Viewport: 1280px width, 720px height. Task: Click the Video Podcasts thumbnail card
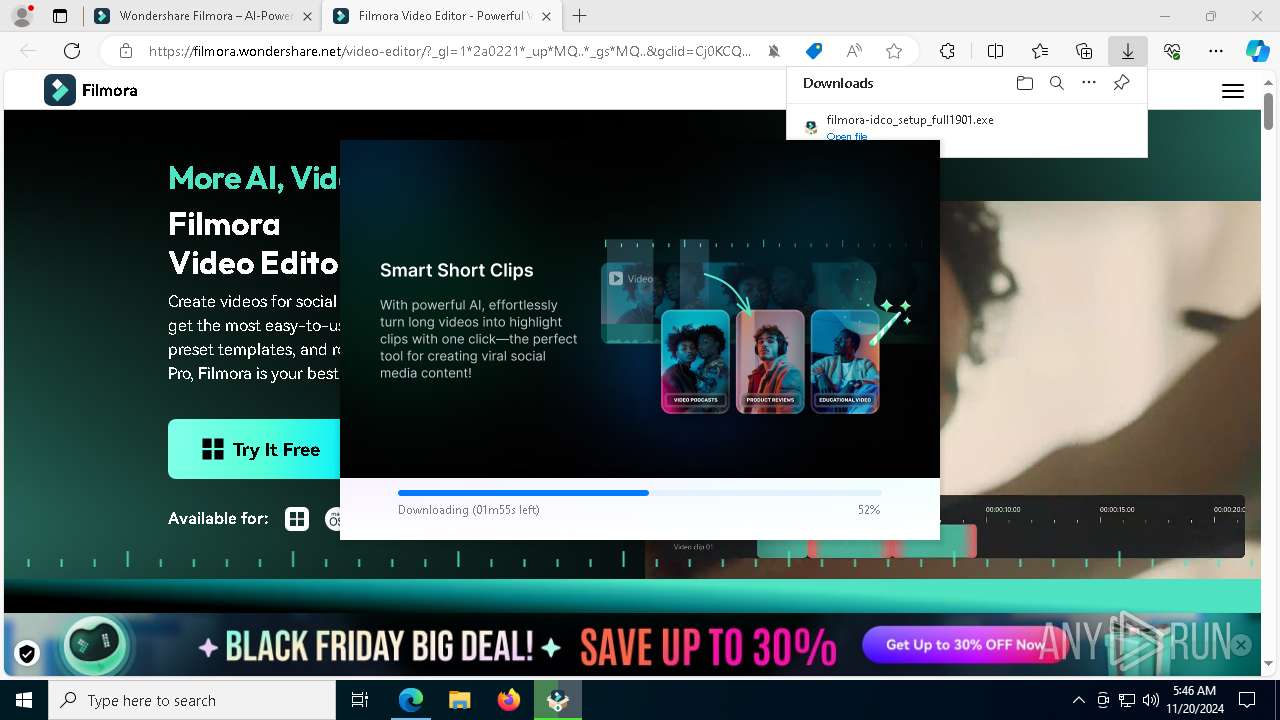[695, 361]
